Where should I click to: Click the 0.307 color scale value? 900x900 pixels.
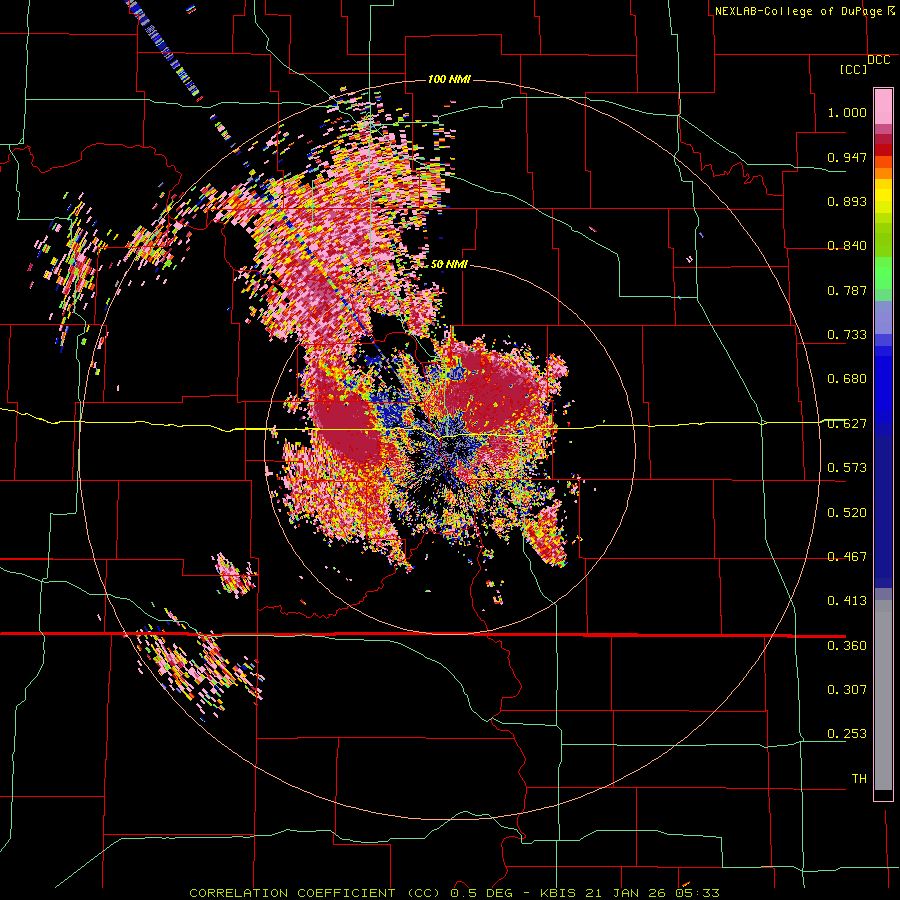click(847, 690)
